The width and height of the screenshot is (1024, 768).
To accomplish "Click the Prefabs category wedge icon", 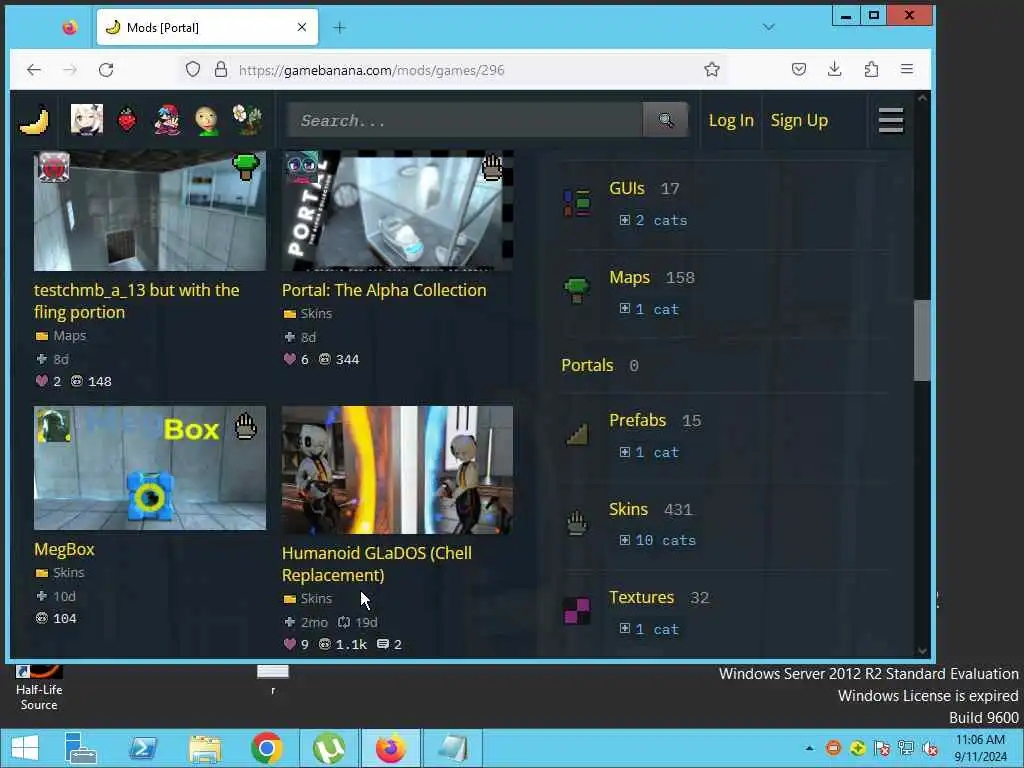I will coord(577,434).
